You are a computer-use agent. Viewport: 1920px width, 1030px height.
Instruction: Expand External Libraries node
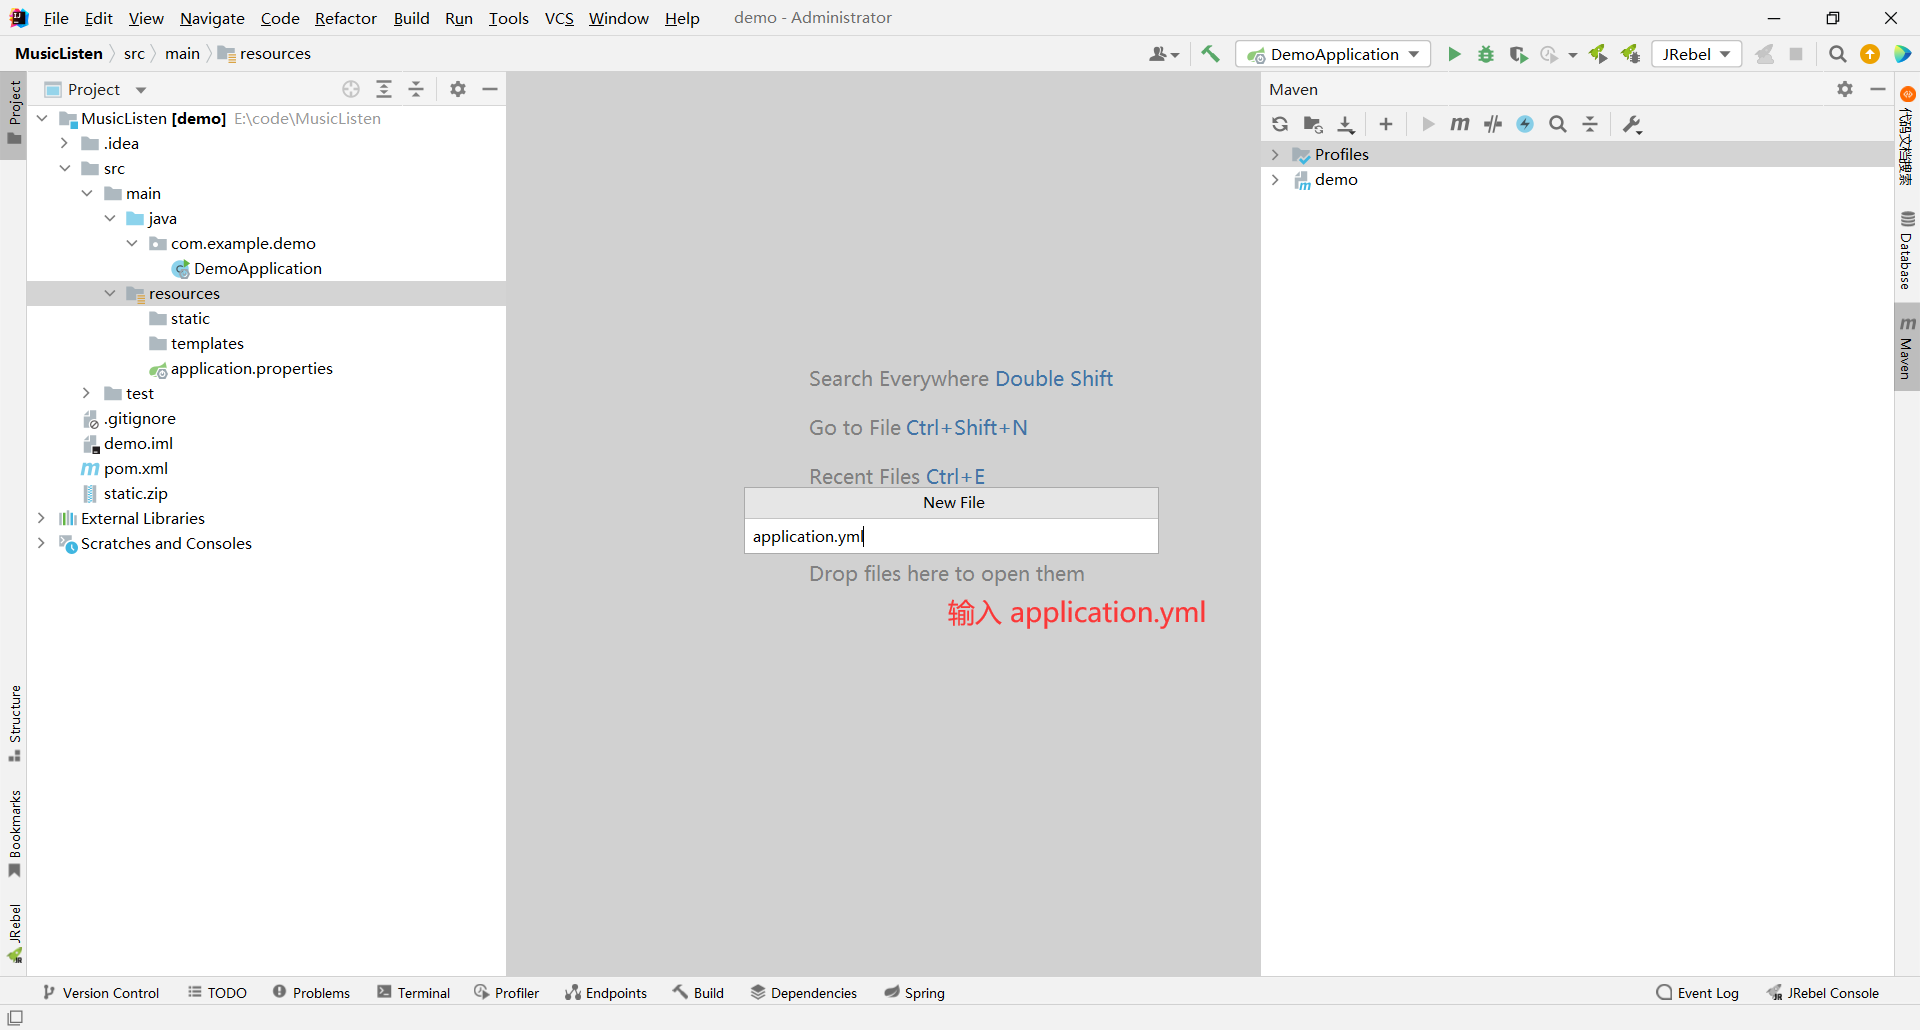(x=41, y=518)
